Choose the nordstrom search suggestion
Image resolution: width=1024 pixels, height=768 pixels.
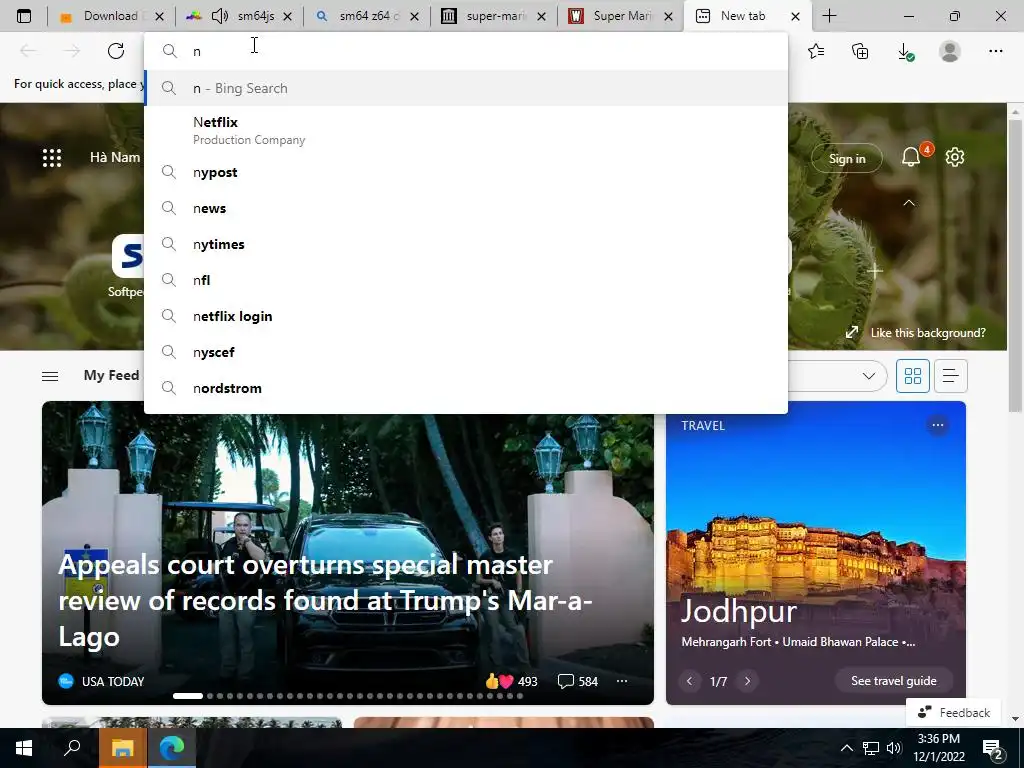point(466,388)
